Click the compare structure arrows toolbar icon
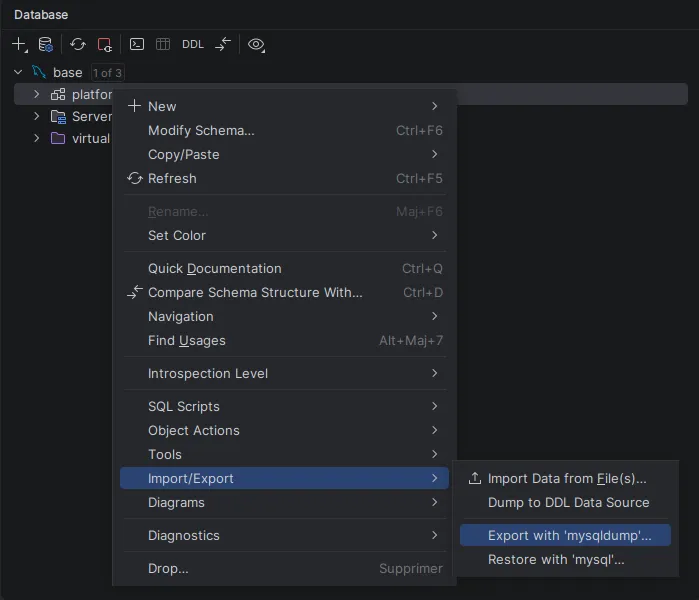This screenshot has height=600, width=699. [223, 44]
